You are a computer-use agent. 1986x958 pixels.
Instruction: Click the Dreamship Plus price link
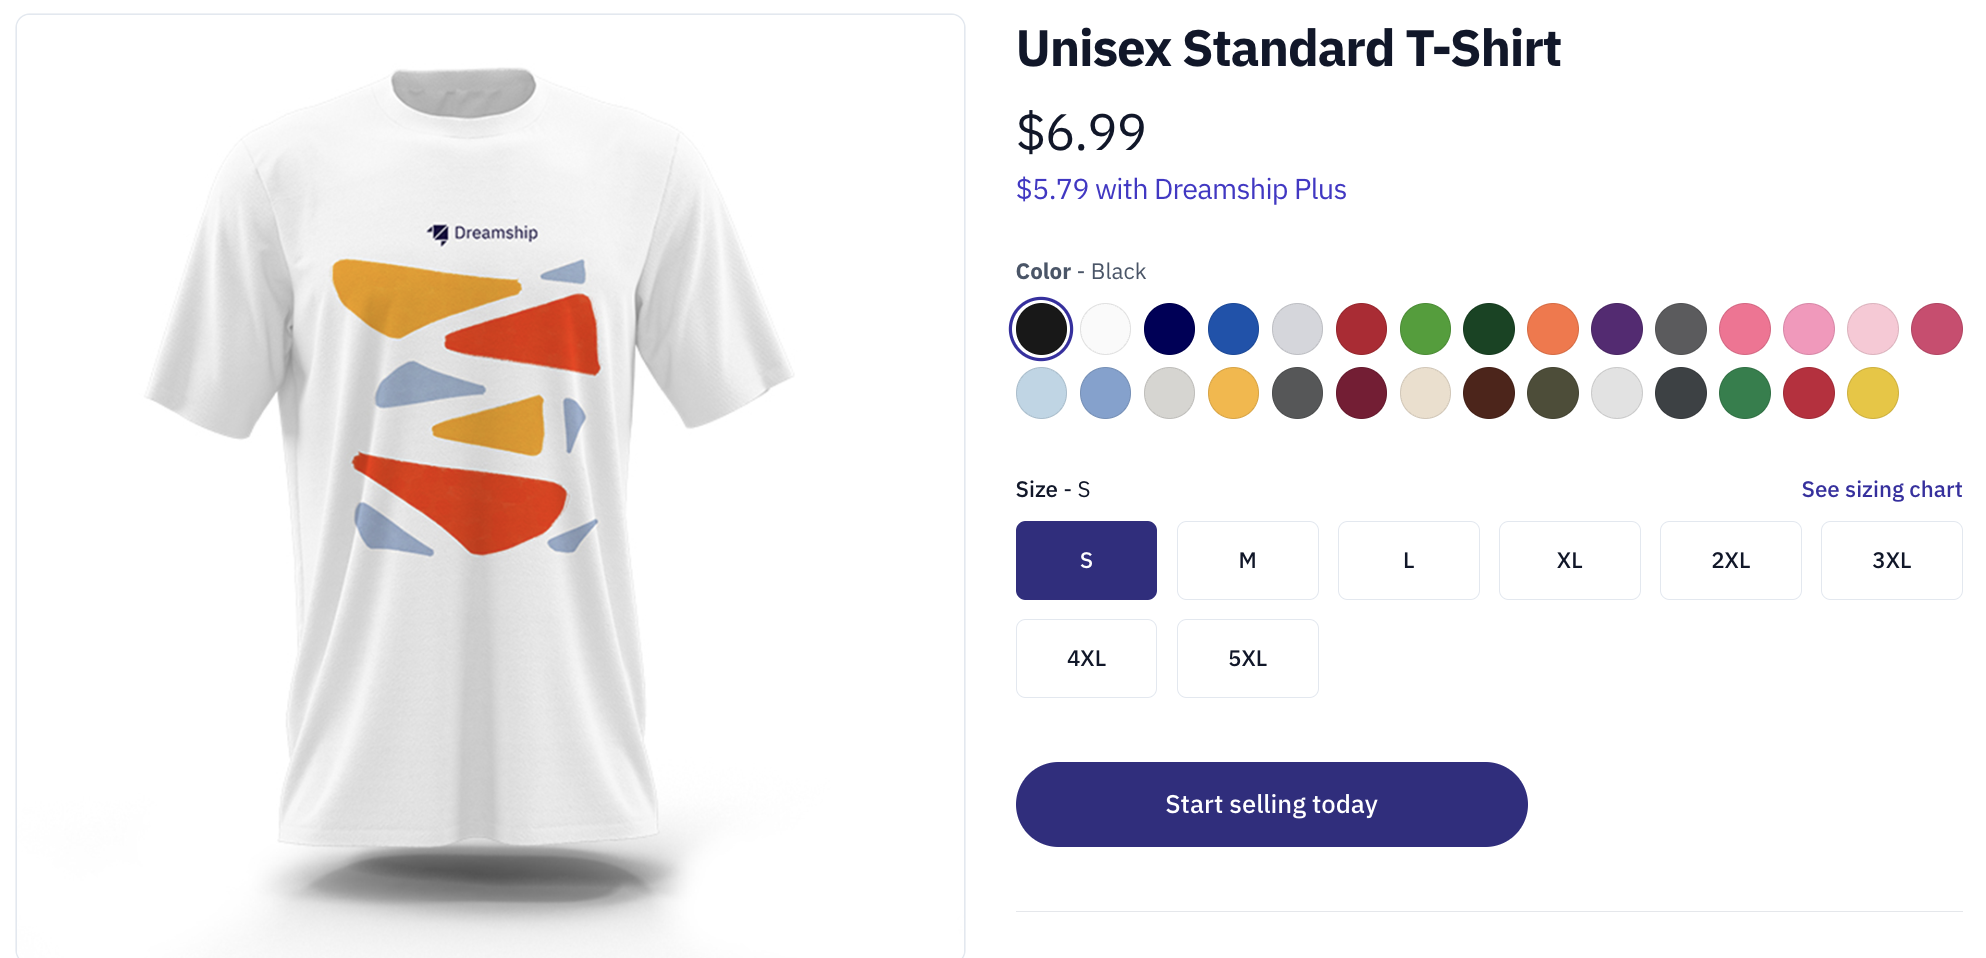pyautogui.click(x=1181, y=189)
